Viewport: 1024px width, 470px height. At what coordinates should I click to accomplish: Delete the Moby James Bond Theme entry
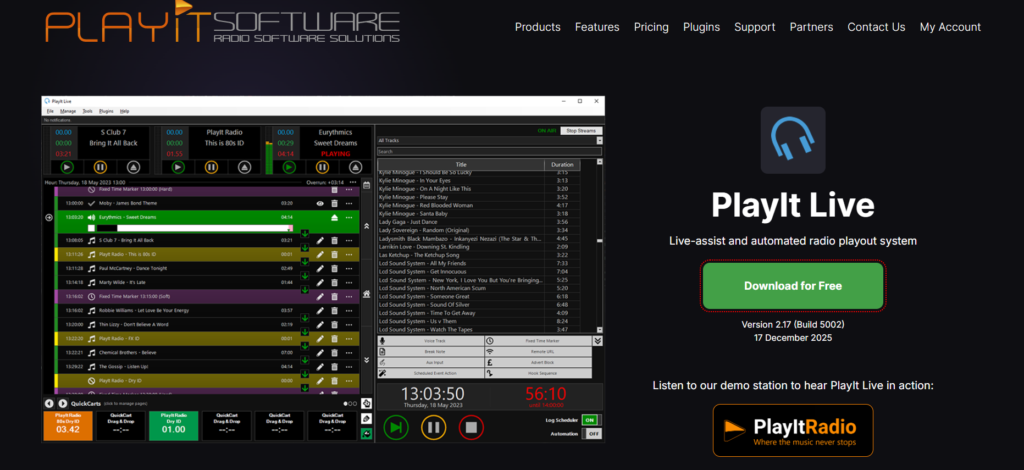point(335,203)
